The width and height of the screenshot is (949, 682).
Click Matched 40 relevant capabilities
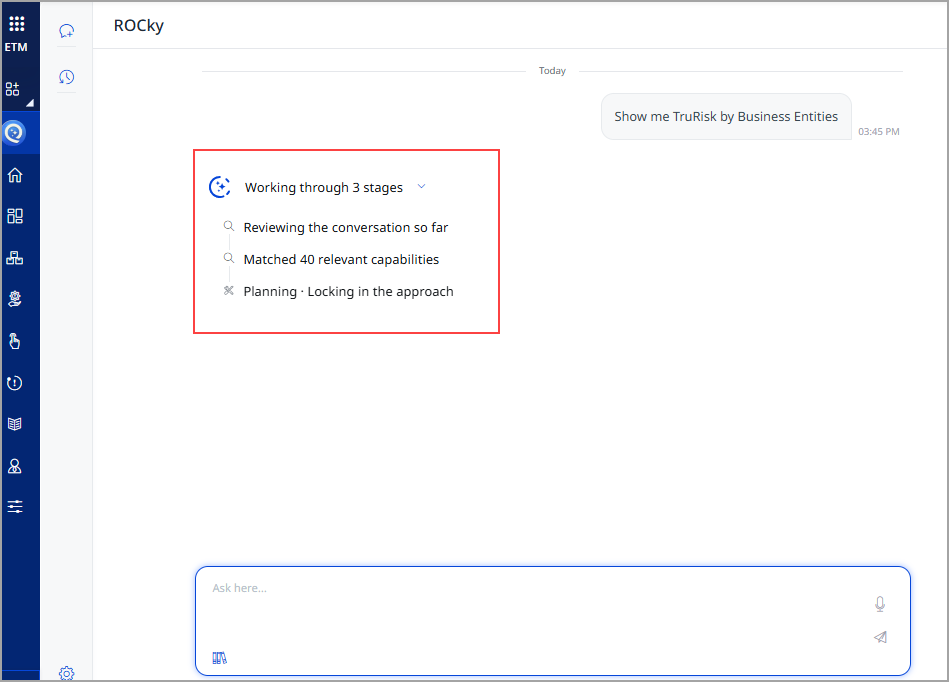point(341,260)
